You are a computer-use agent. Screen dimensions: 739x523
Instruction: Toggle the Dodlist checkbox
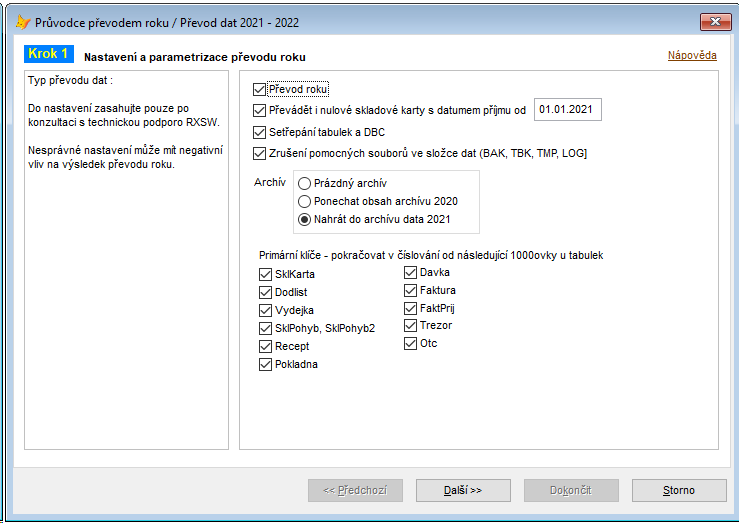(x=265, y=292)
